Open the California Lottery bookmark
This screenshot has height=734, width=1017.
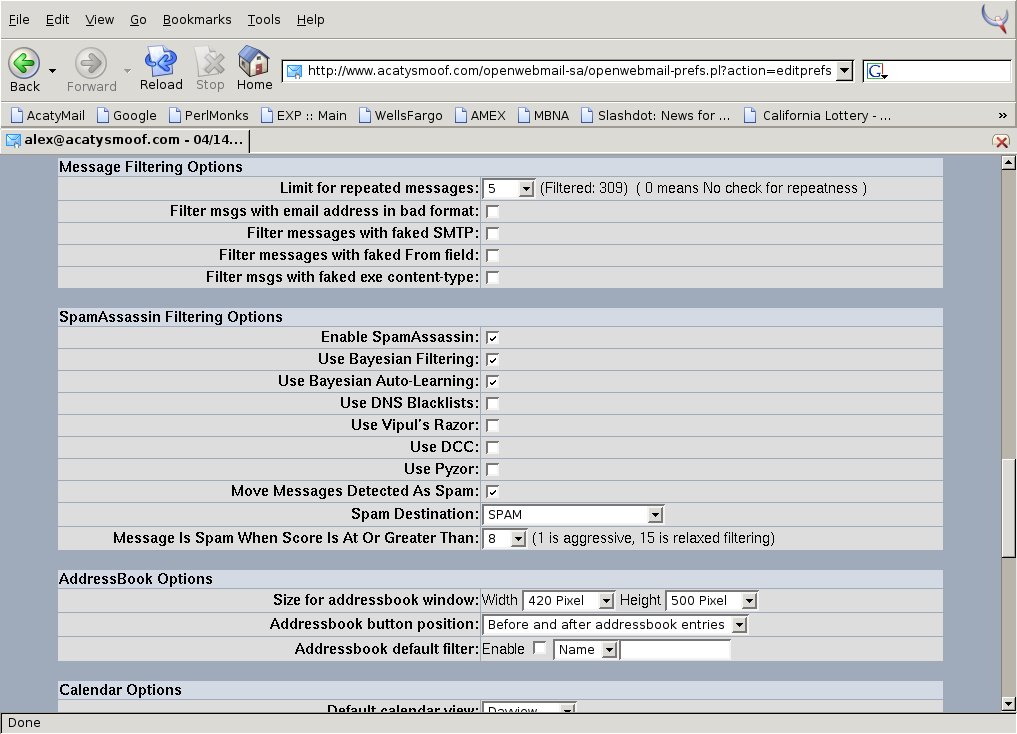click(818, 115)
